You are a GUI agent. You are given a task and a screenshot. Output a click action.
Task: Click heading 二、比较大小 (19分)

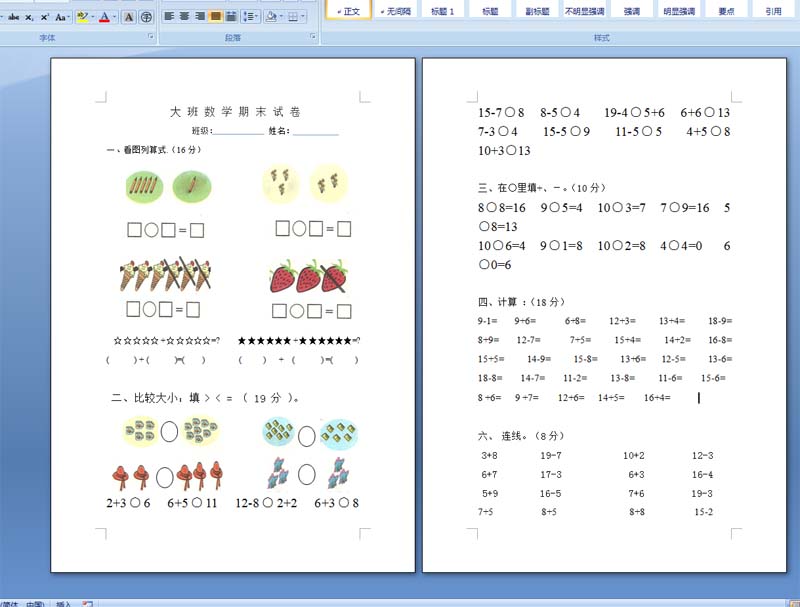pos(205,398)
